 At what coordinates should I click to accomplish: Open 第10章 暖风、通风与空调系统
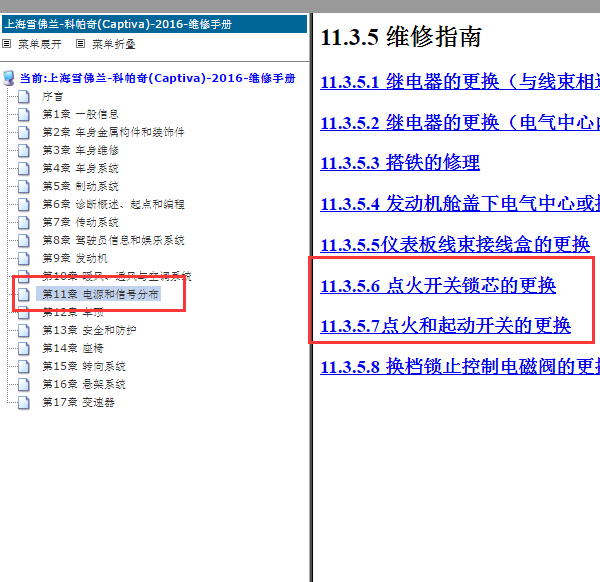pyautogui.click(x=117, y=276)
